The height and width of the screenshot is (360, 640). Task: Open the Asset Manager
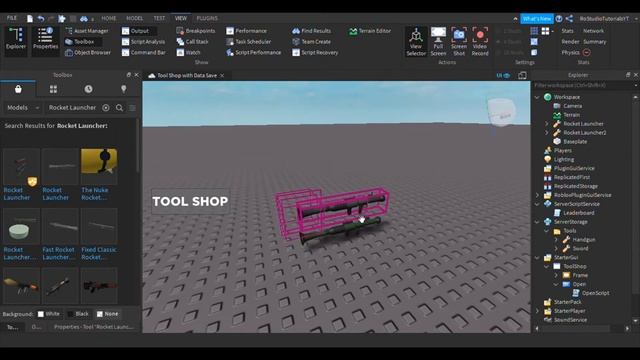click(x=87, y=31)
